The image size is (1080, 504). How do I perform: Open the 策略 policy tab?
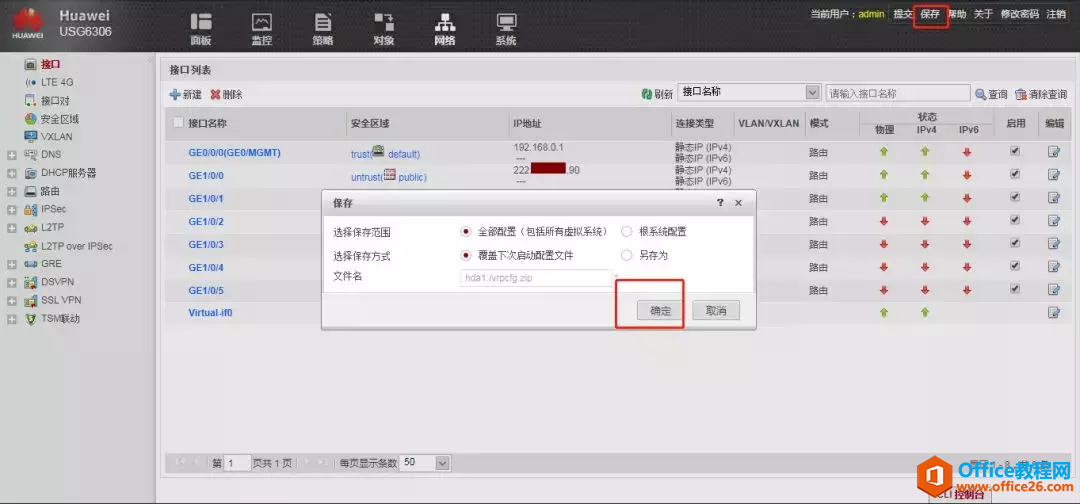[x=323, y=29]
